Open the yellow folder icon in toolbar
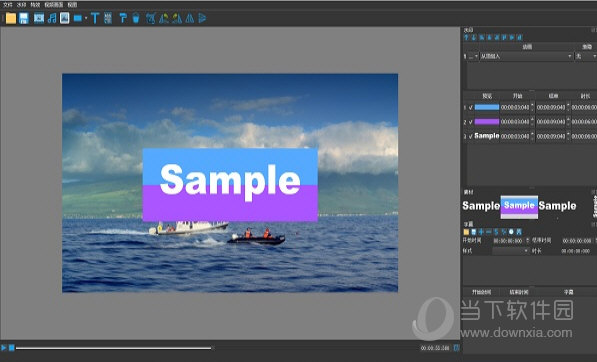597x362 pixels. click(x=11, y=18)
